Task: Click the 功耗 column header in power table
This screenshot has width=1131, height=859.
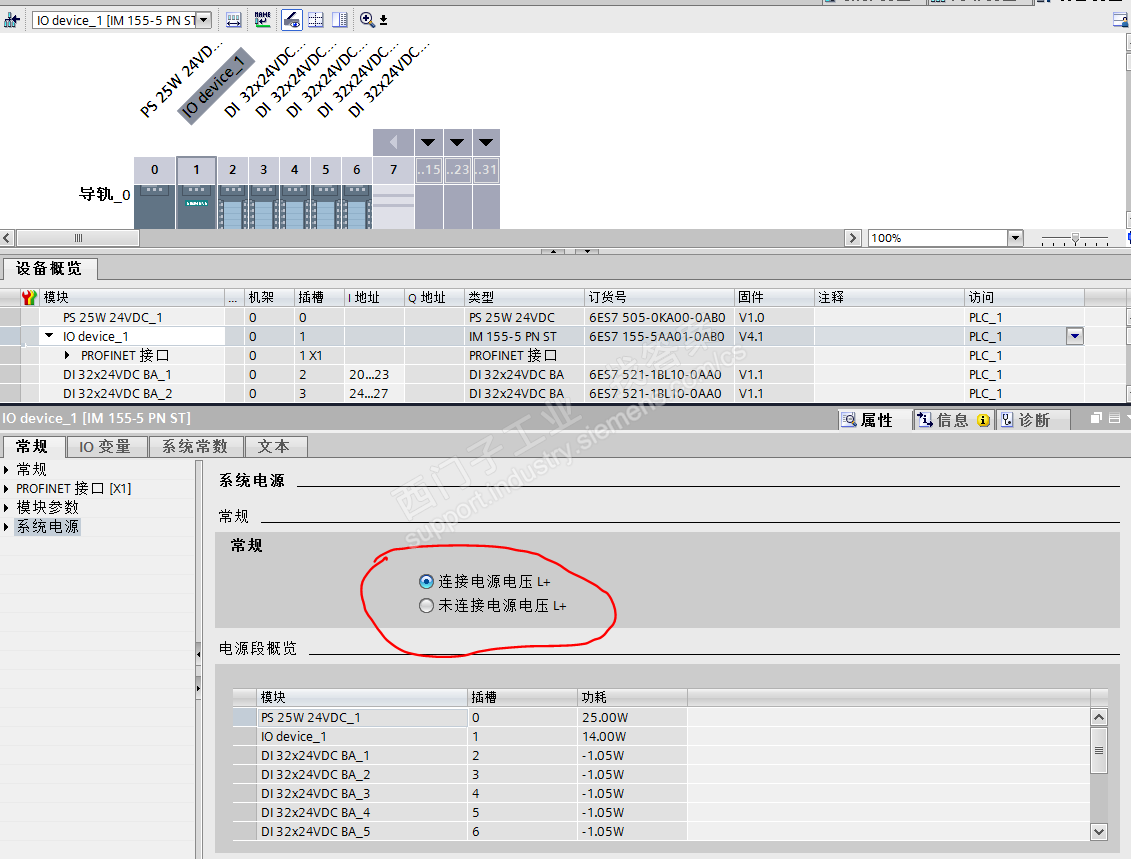Action: (x=632, y=697)
